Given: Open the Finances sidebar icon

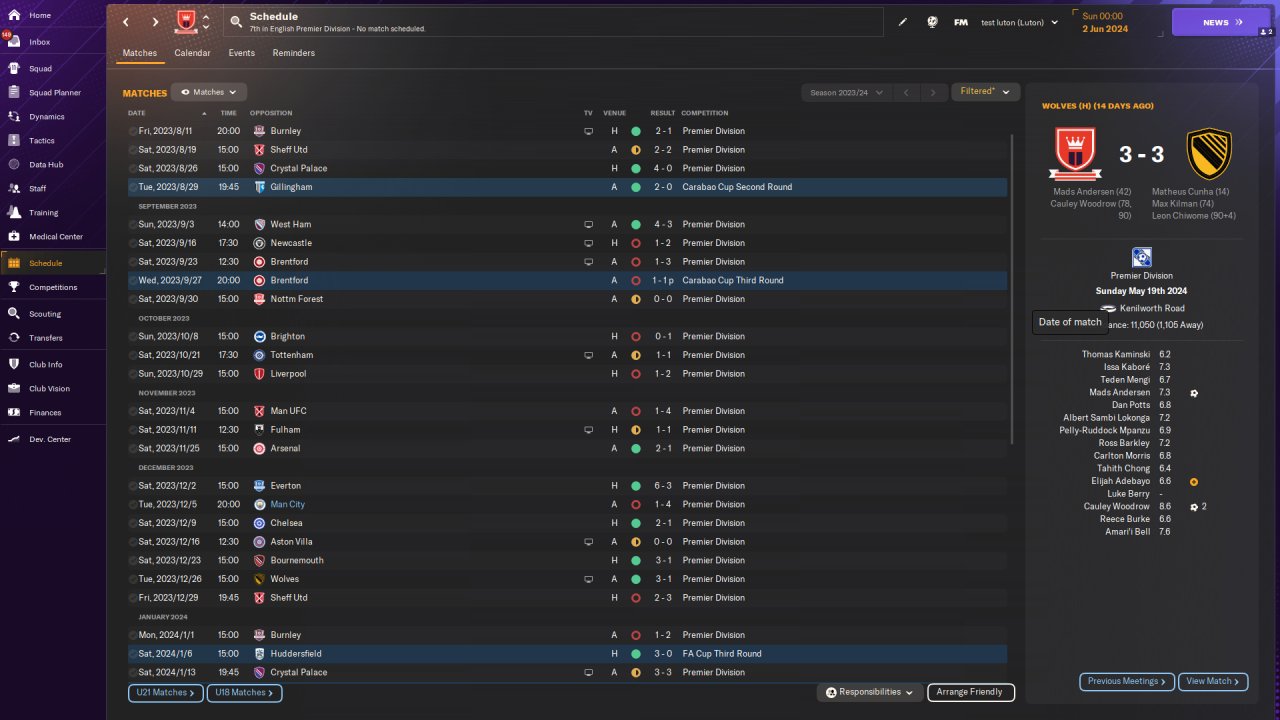Looking at the screenshot, I should point(13,413).
